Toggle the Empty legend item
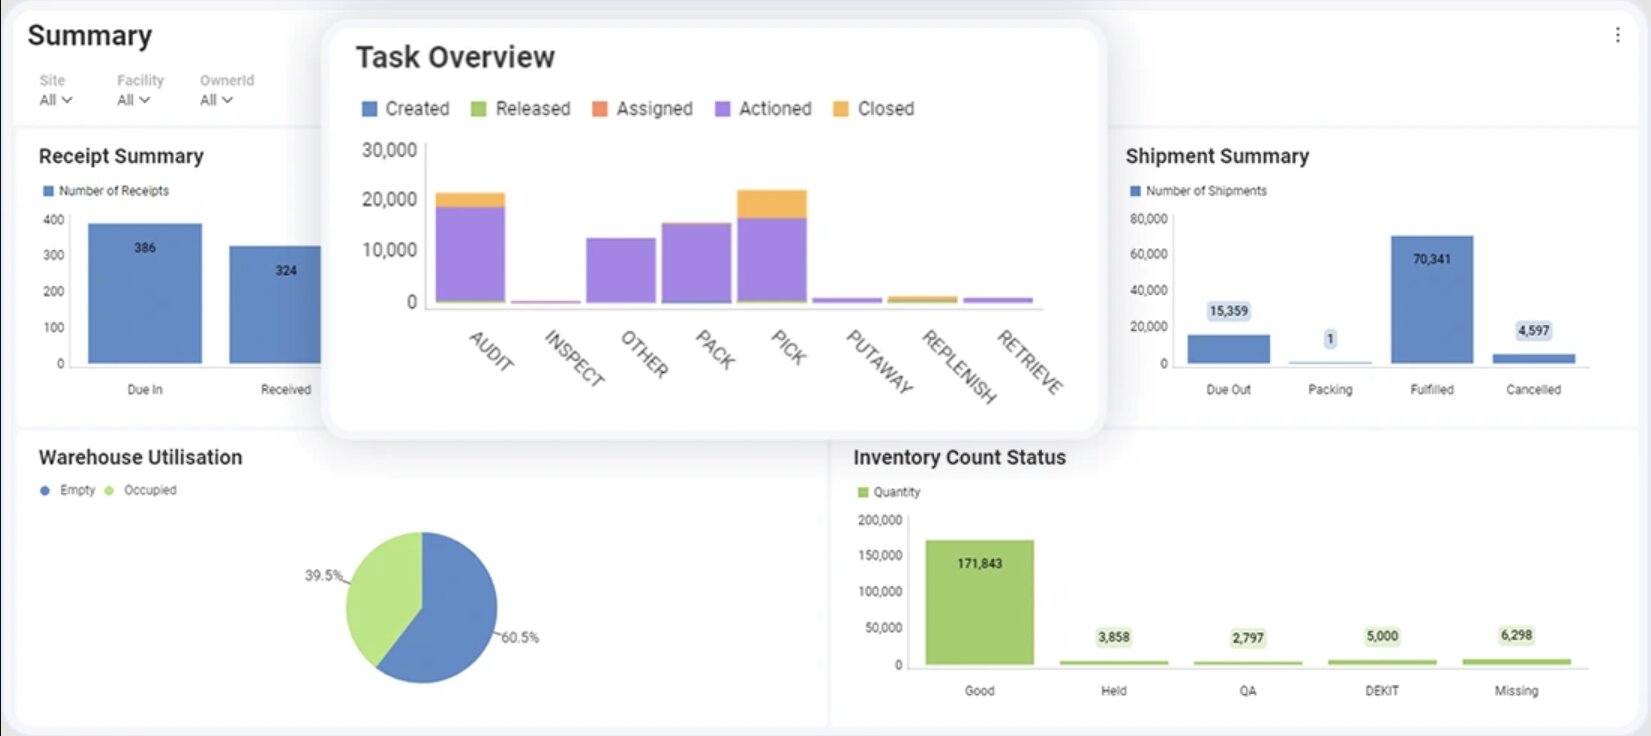This screenshot has width=1651, height=736. point(68,490)
